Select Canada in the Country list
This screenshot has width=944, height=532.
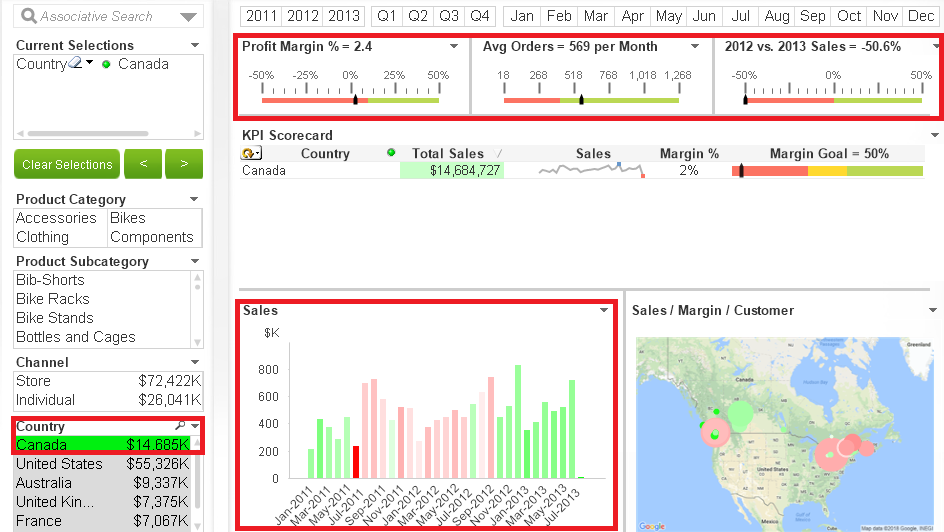tap(103, 445)
